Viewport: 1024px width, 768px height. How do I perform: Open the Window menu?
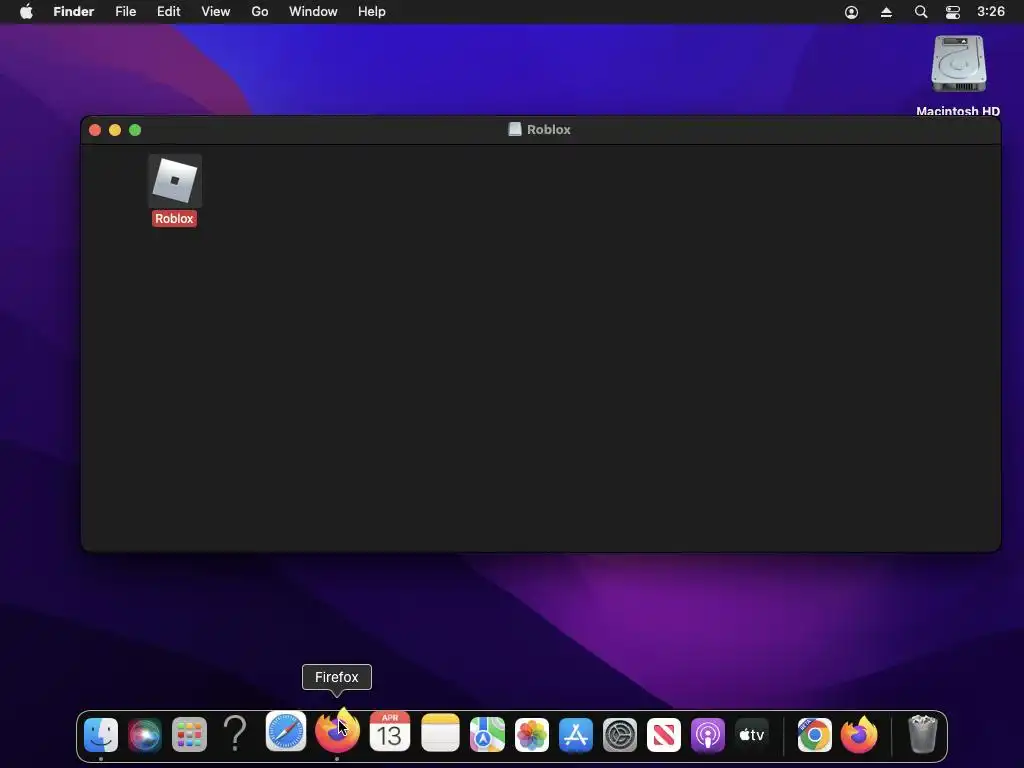313,12
